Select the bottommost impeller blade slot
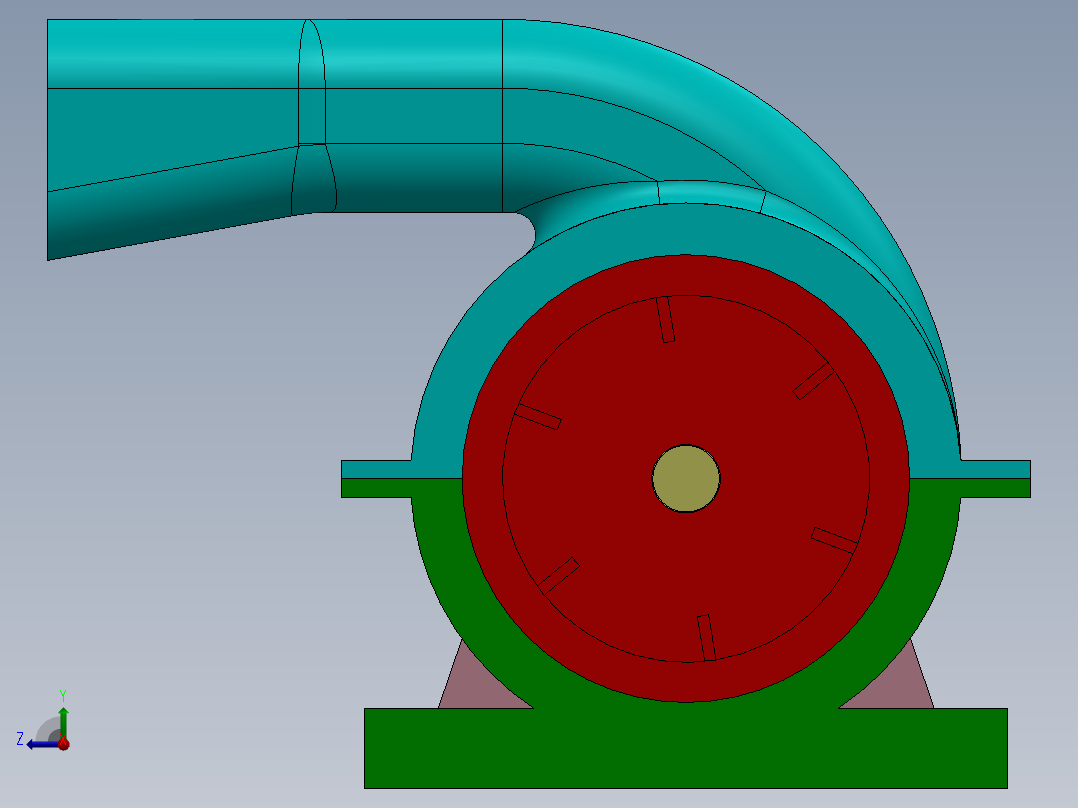1078x808 pixels. 706,637
